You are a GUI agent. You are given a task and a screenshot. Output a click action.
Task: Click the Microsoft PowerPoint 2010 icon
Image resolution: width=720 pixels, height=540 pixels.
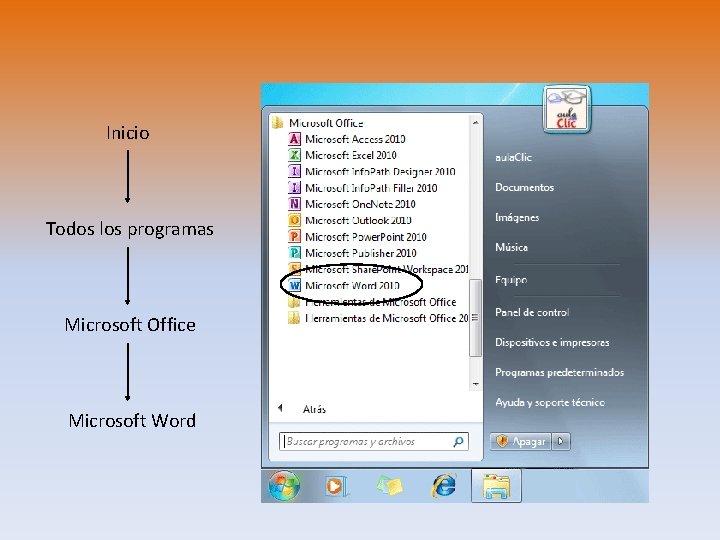294,236
